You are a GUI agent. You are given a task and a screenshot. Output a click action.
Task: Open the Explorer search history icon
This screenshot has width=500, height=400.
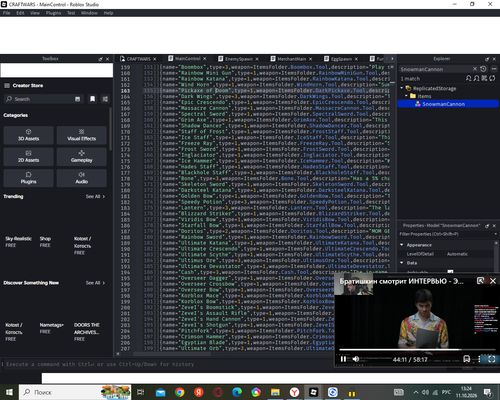[483, 69]
